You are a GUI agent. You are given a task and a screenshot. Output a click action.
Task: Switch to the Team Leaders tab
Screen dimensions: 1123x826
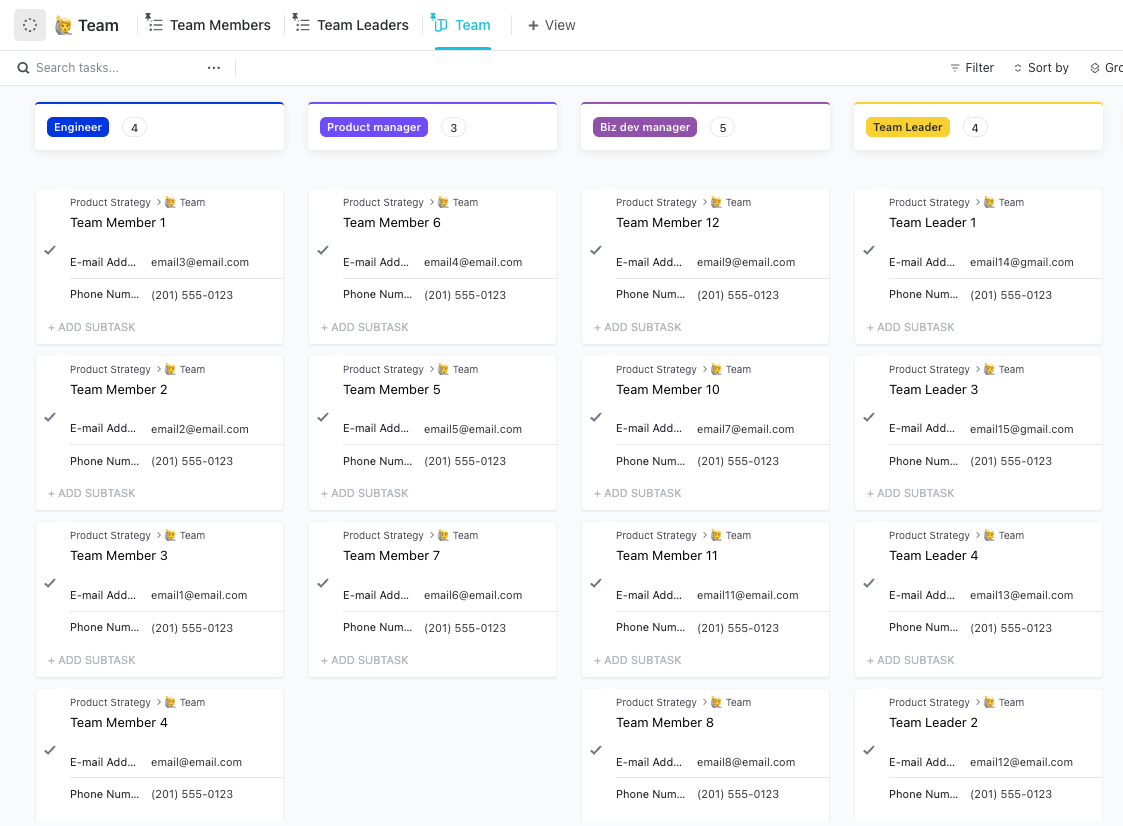point(362,25)
